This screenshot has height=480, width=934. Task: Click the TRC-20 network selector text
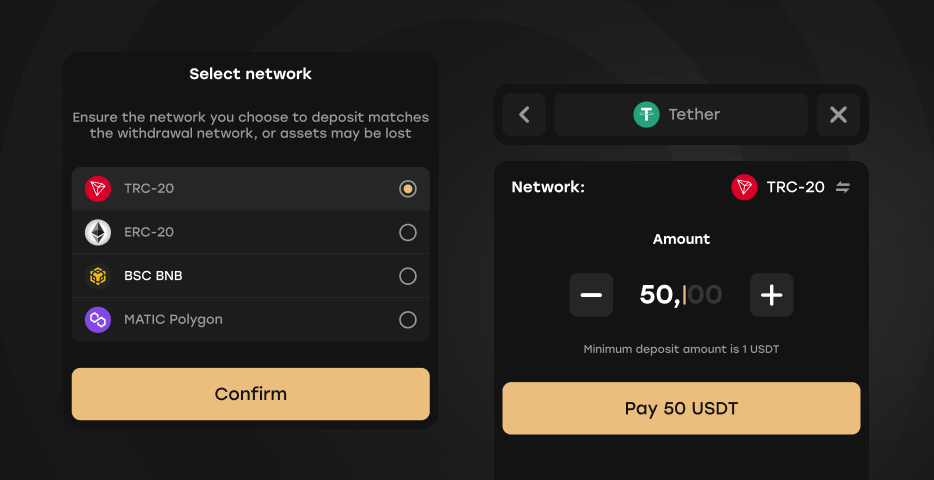click(x=795, y=188)
